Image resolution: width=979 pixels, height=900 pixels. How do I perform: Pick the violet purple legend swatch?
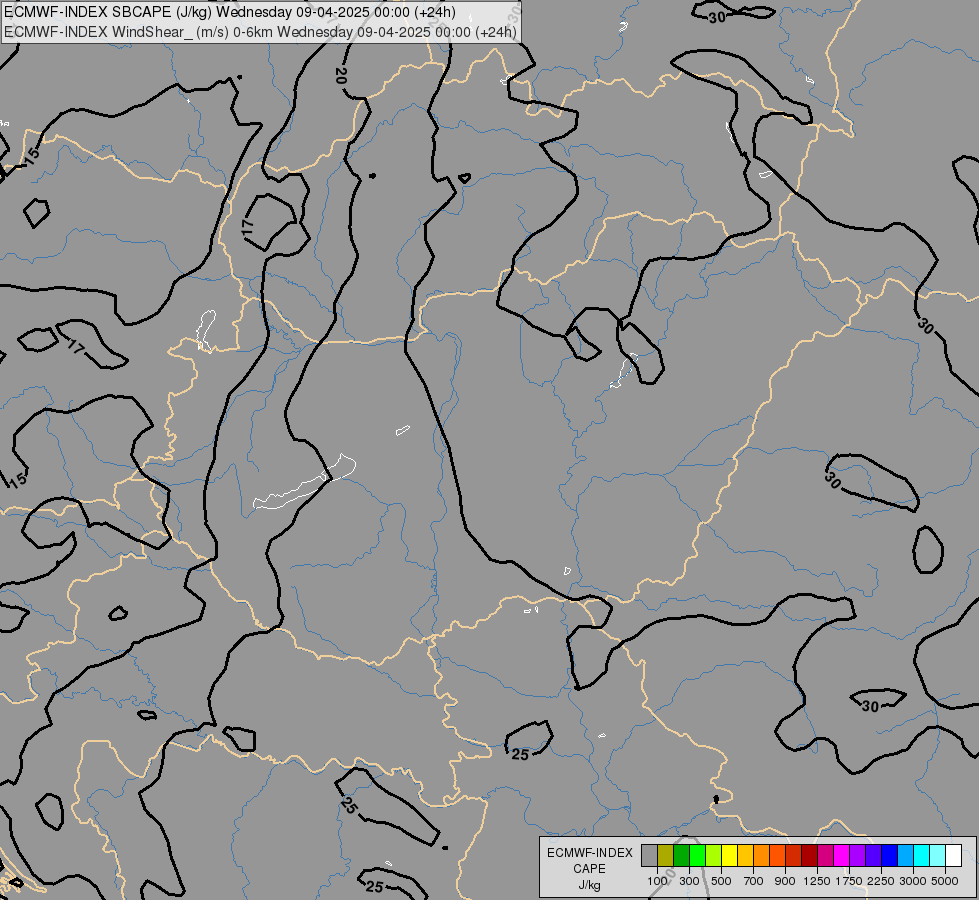[x=857, y=855]
